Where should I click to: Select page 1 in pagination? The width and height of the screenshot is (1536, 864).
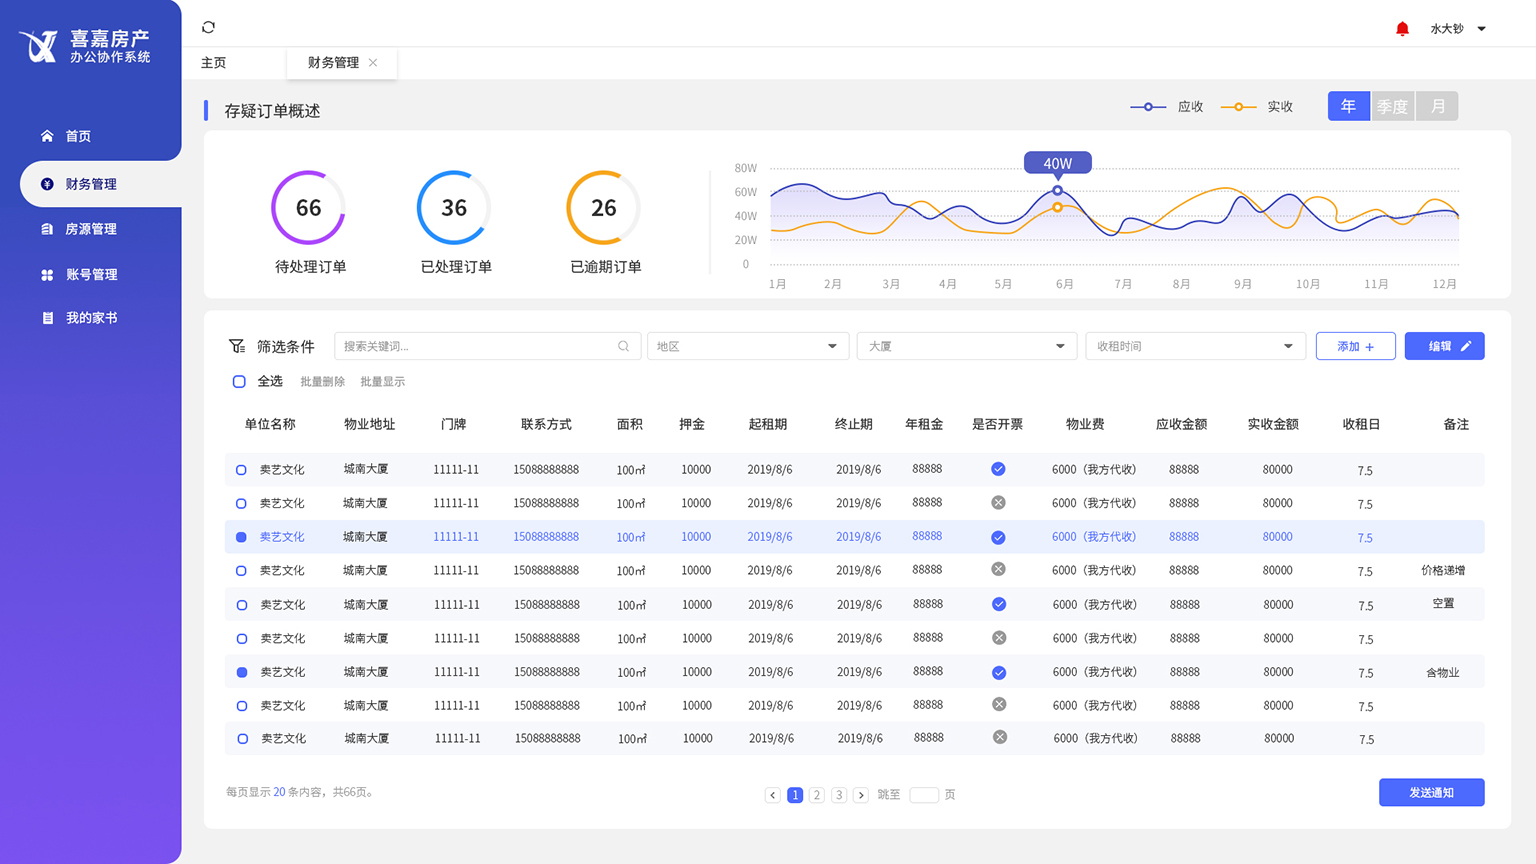795,795
